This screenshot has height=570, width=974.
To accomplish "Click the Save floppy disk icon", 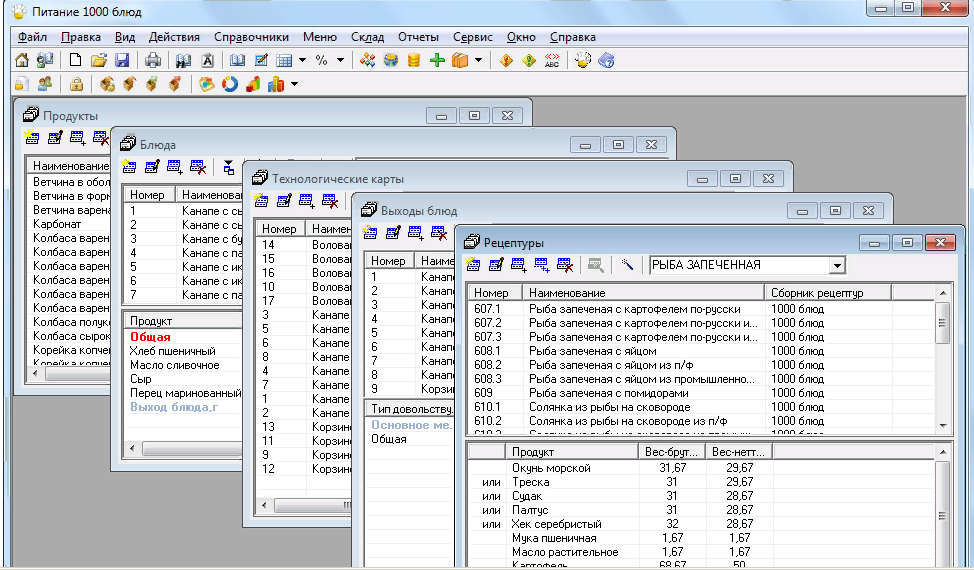I will pyautogui.click(x=122, y=61).
